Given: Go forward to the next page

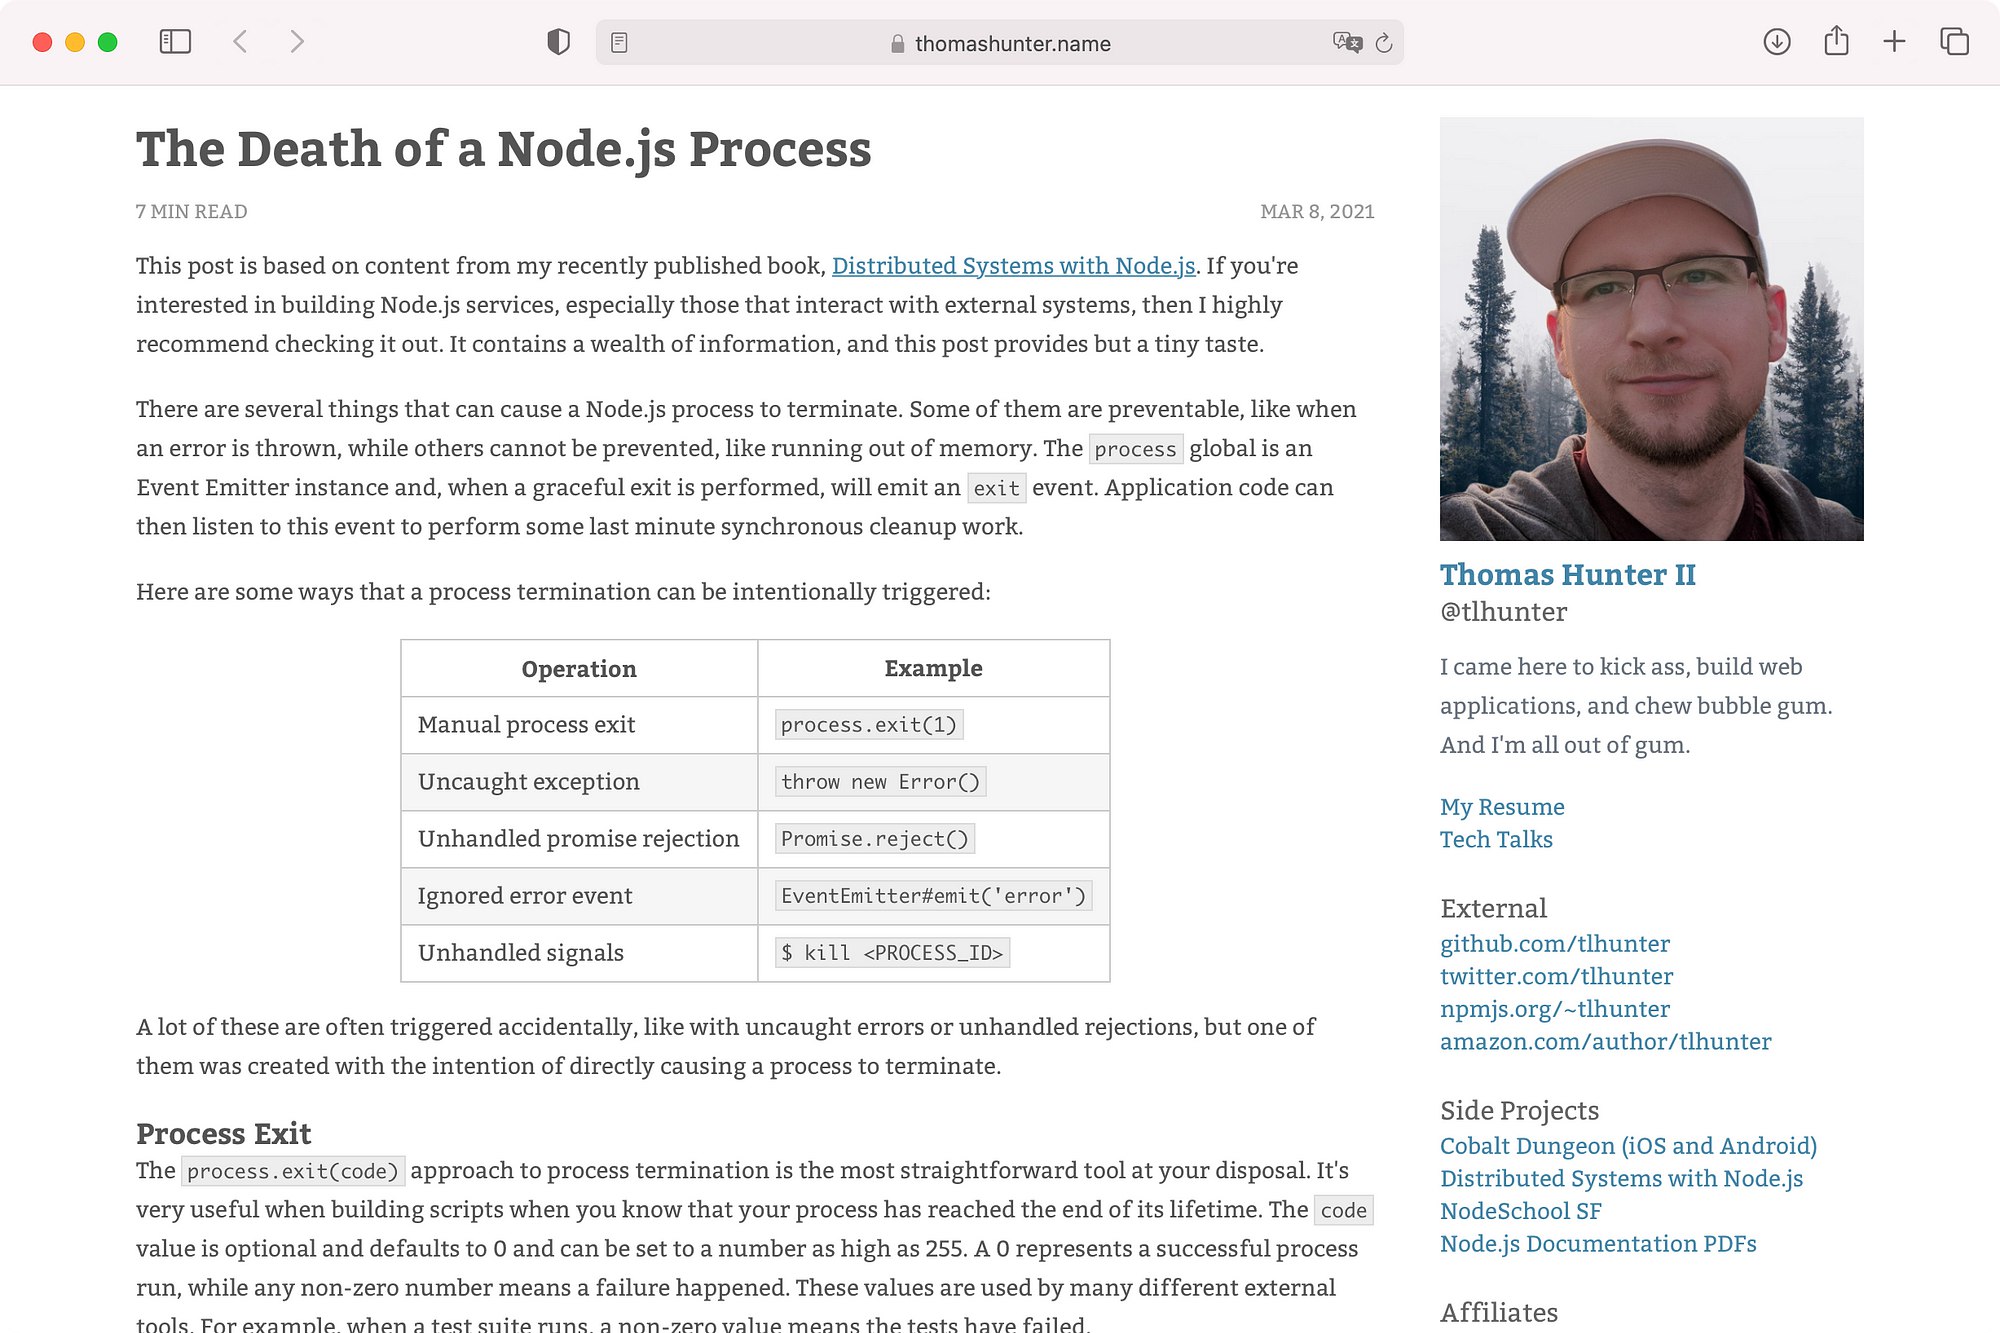Looking at the screenshot, I should [x=296, y=42].
